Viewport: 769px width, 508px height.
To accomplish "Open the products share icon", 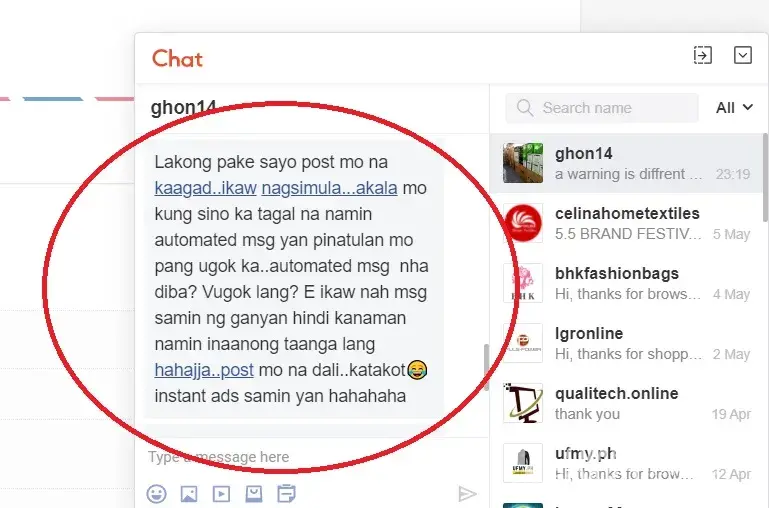I will (x=254, y=493).
